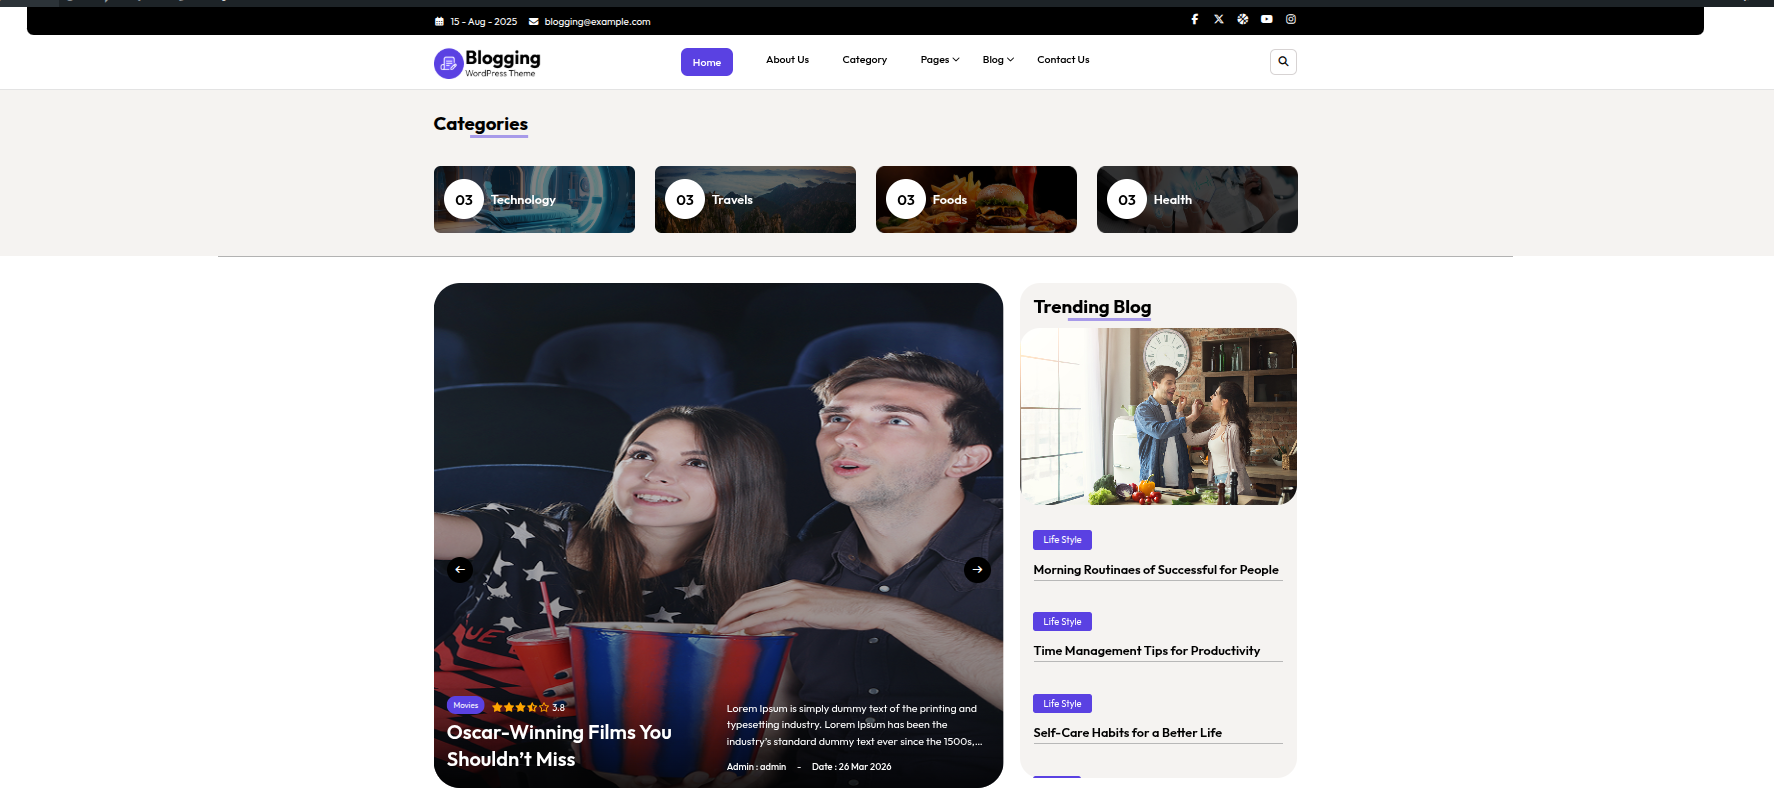Expand the Pages dropdown menu
This screenshot has height=795, width=1774.
[939, 60]
